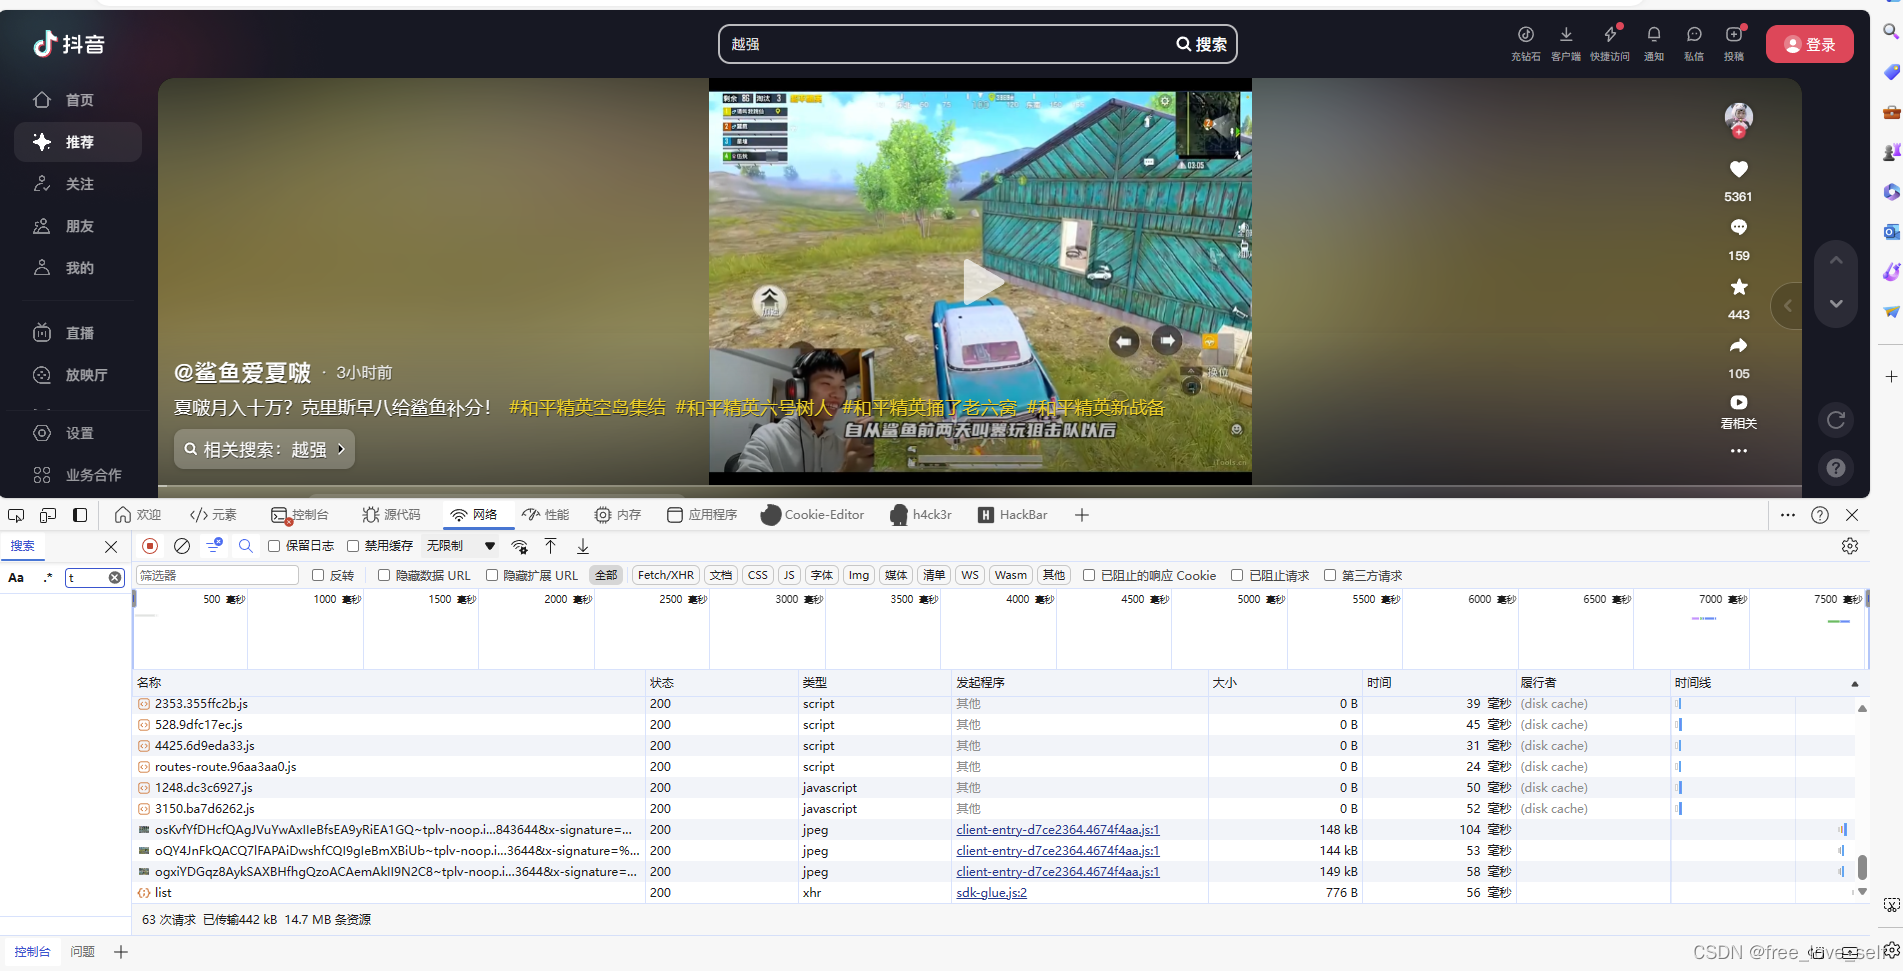Click refresh icon on right side
This screenshot has width=1903, height=971.
tap(1836, 420)
